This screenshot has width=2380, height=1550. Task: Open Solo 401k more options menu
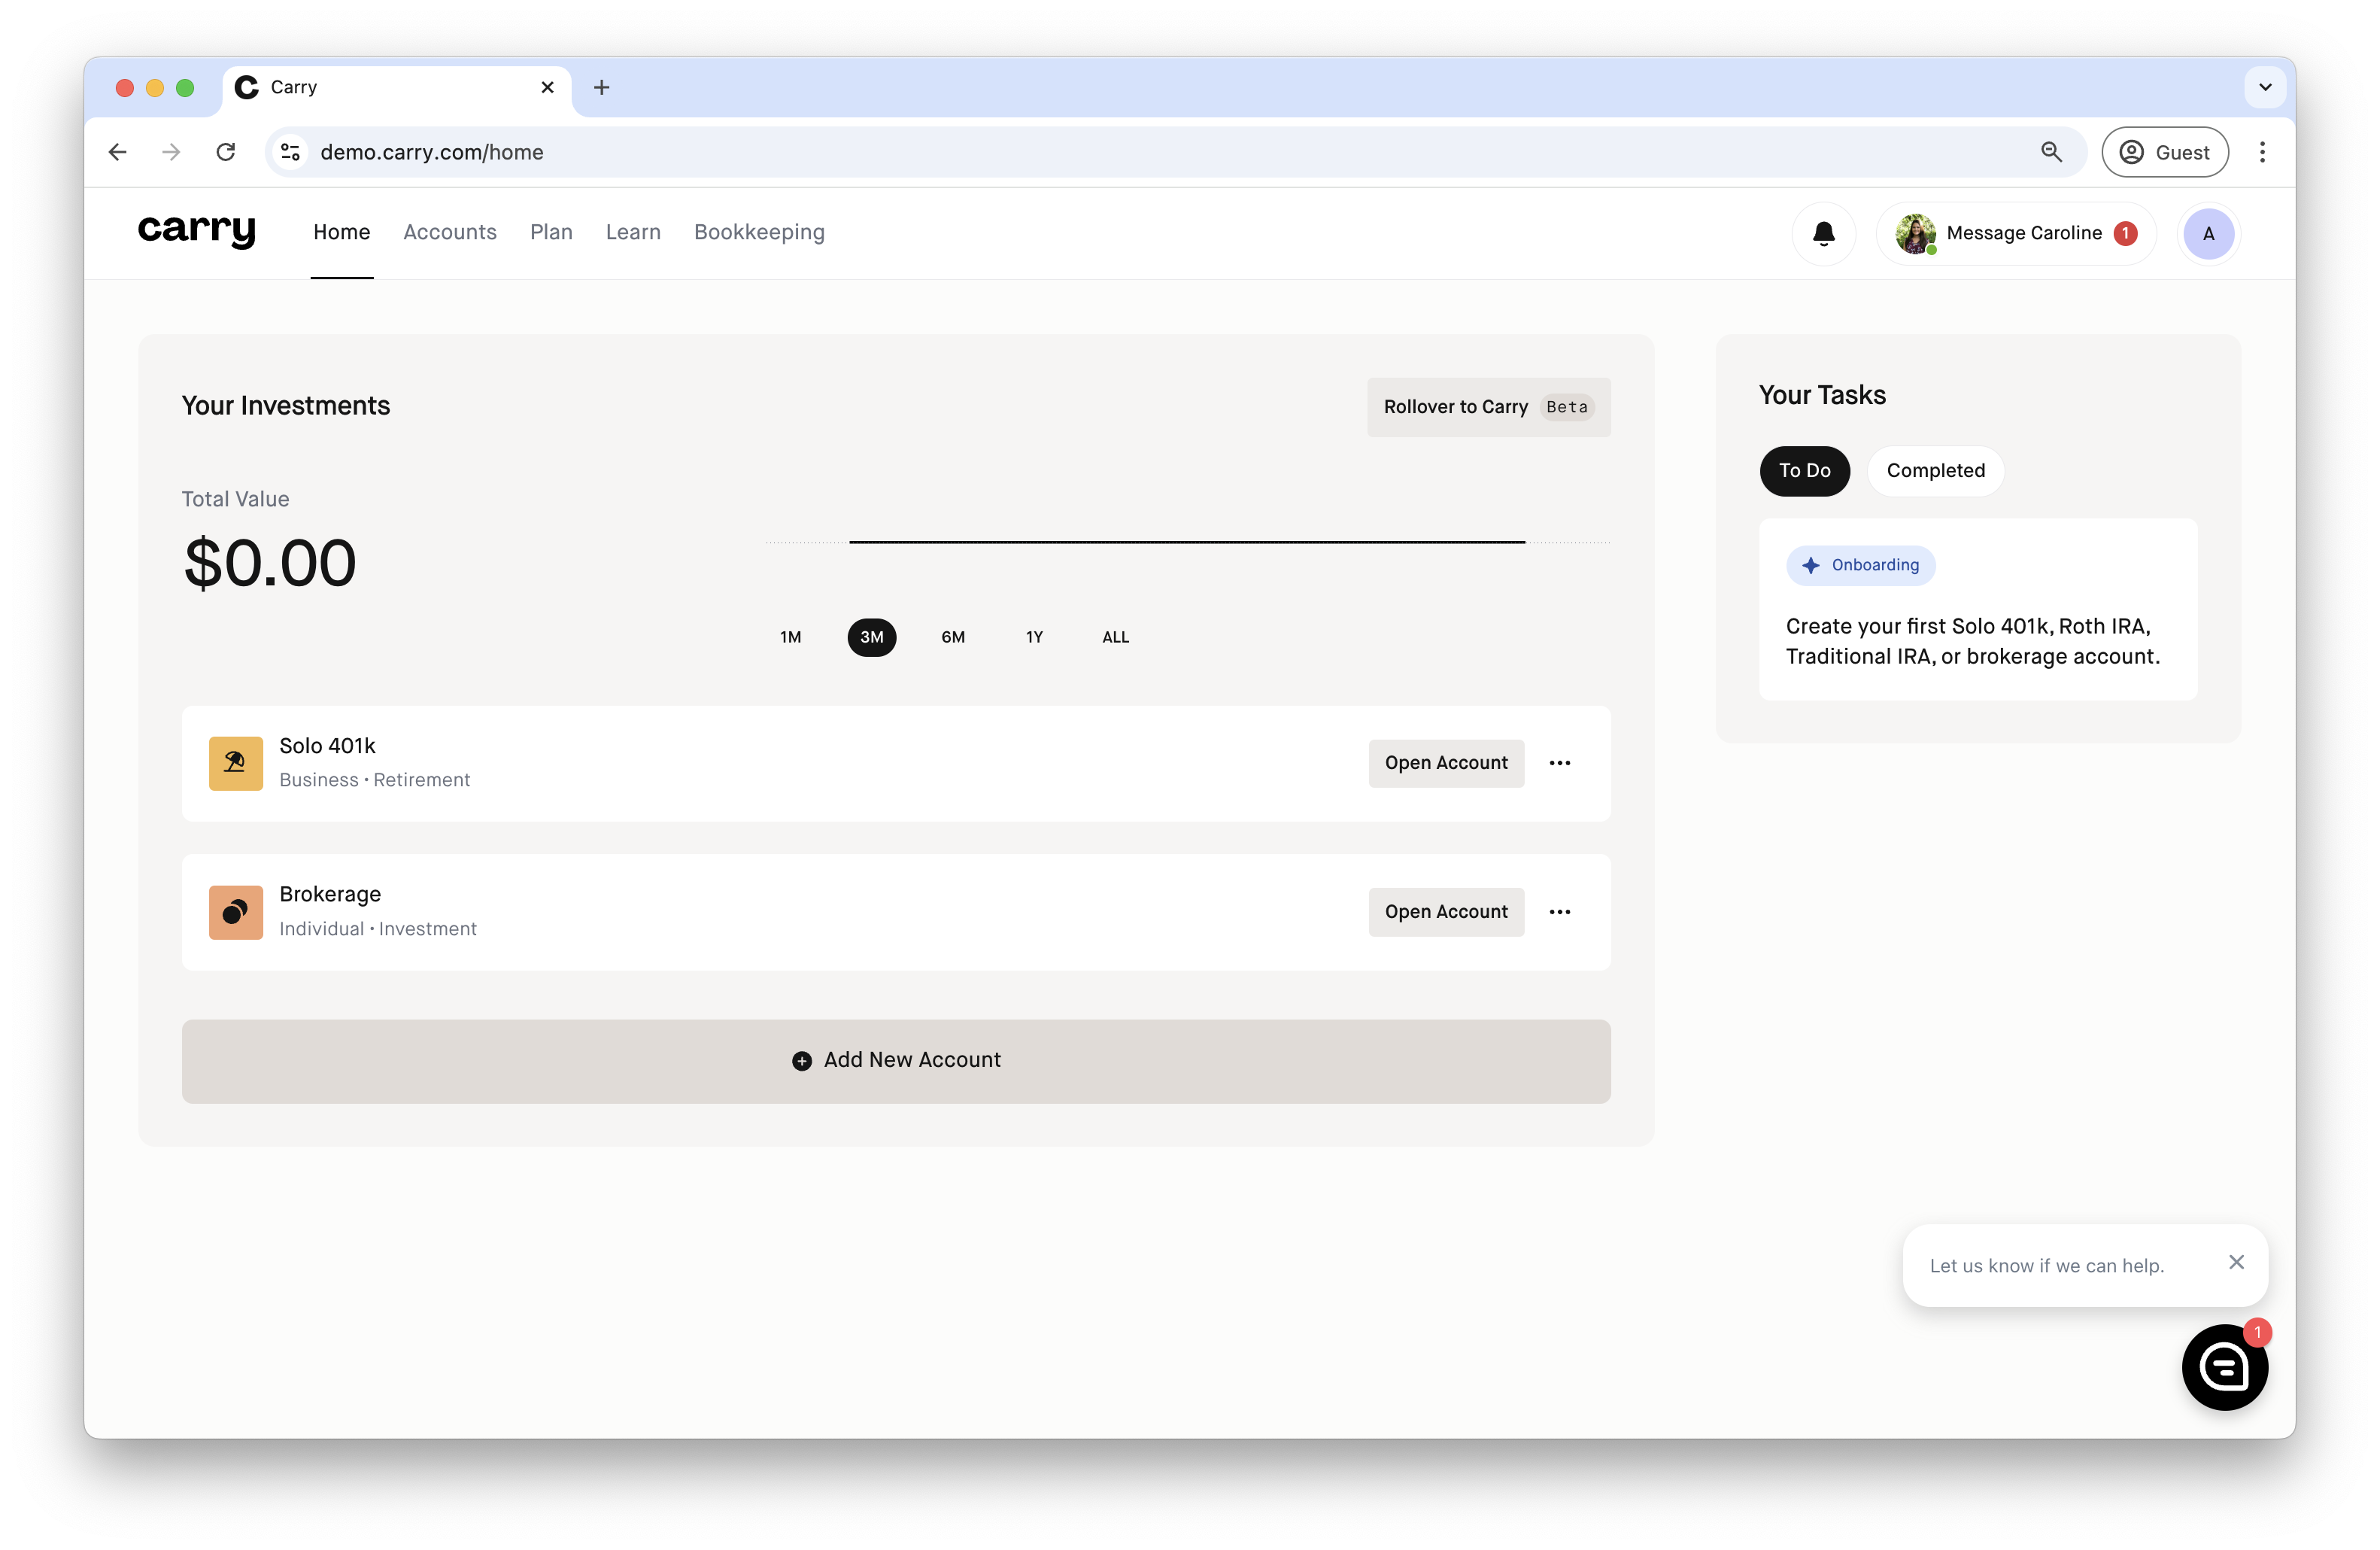click(1559, 763)
